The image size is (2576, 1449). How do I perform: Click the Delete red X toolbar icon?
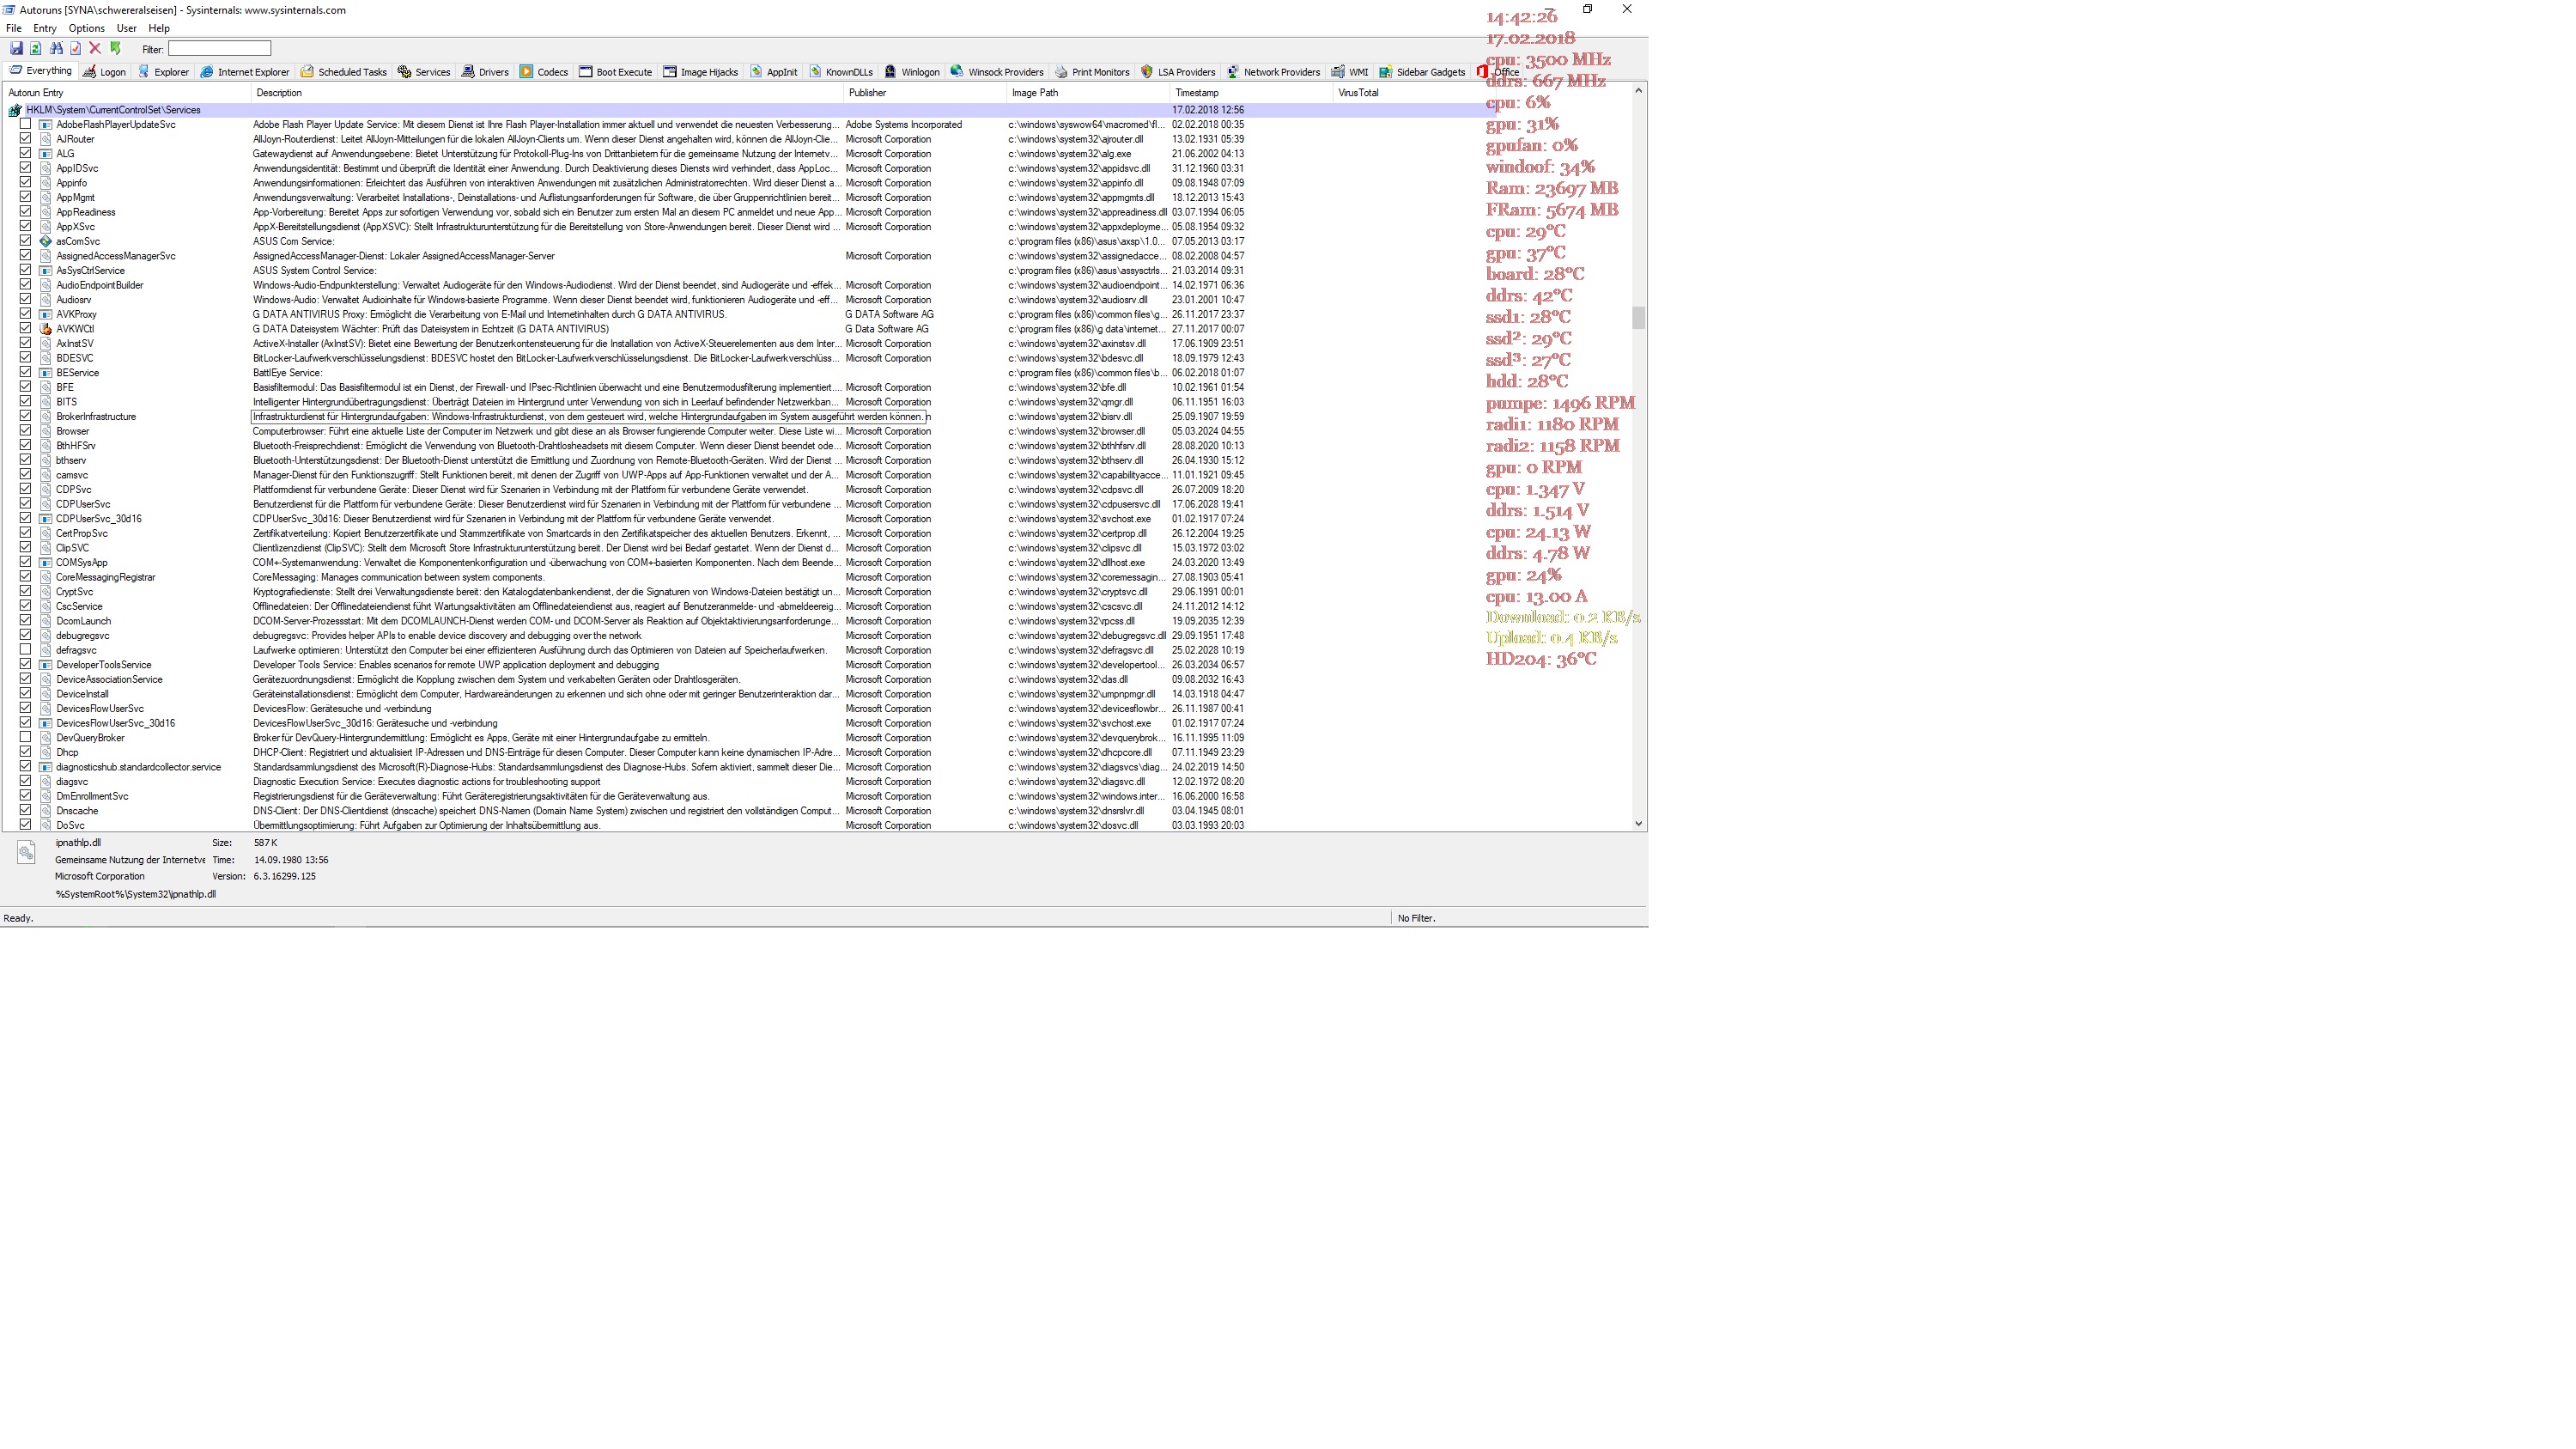(x=95, y=48)
